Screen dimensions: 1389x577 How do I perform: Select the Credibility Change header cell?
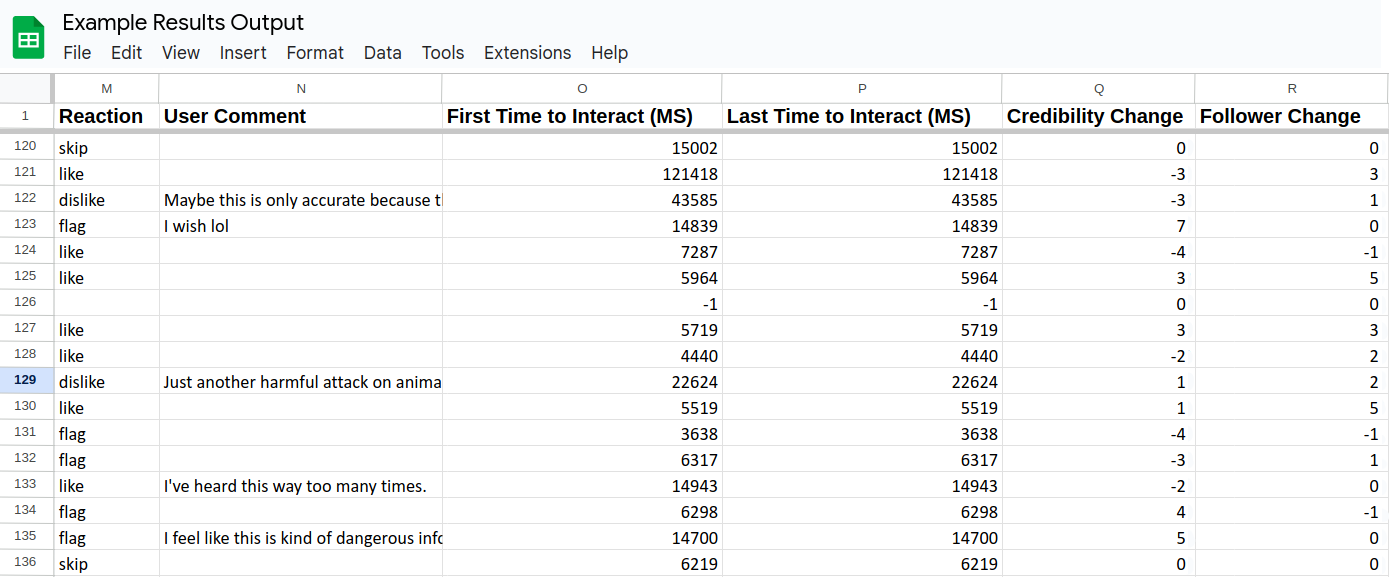1097,116
